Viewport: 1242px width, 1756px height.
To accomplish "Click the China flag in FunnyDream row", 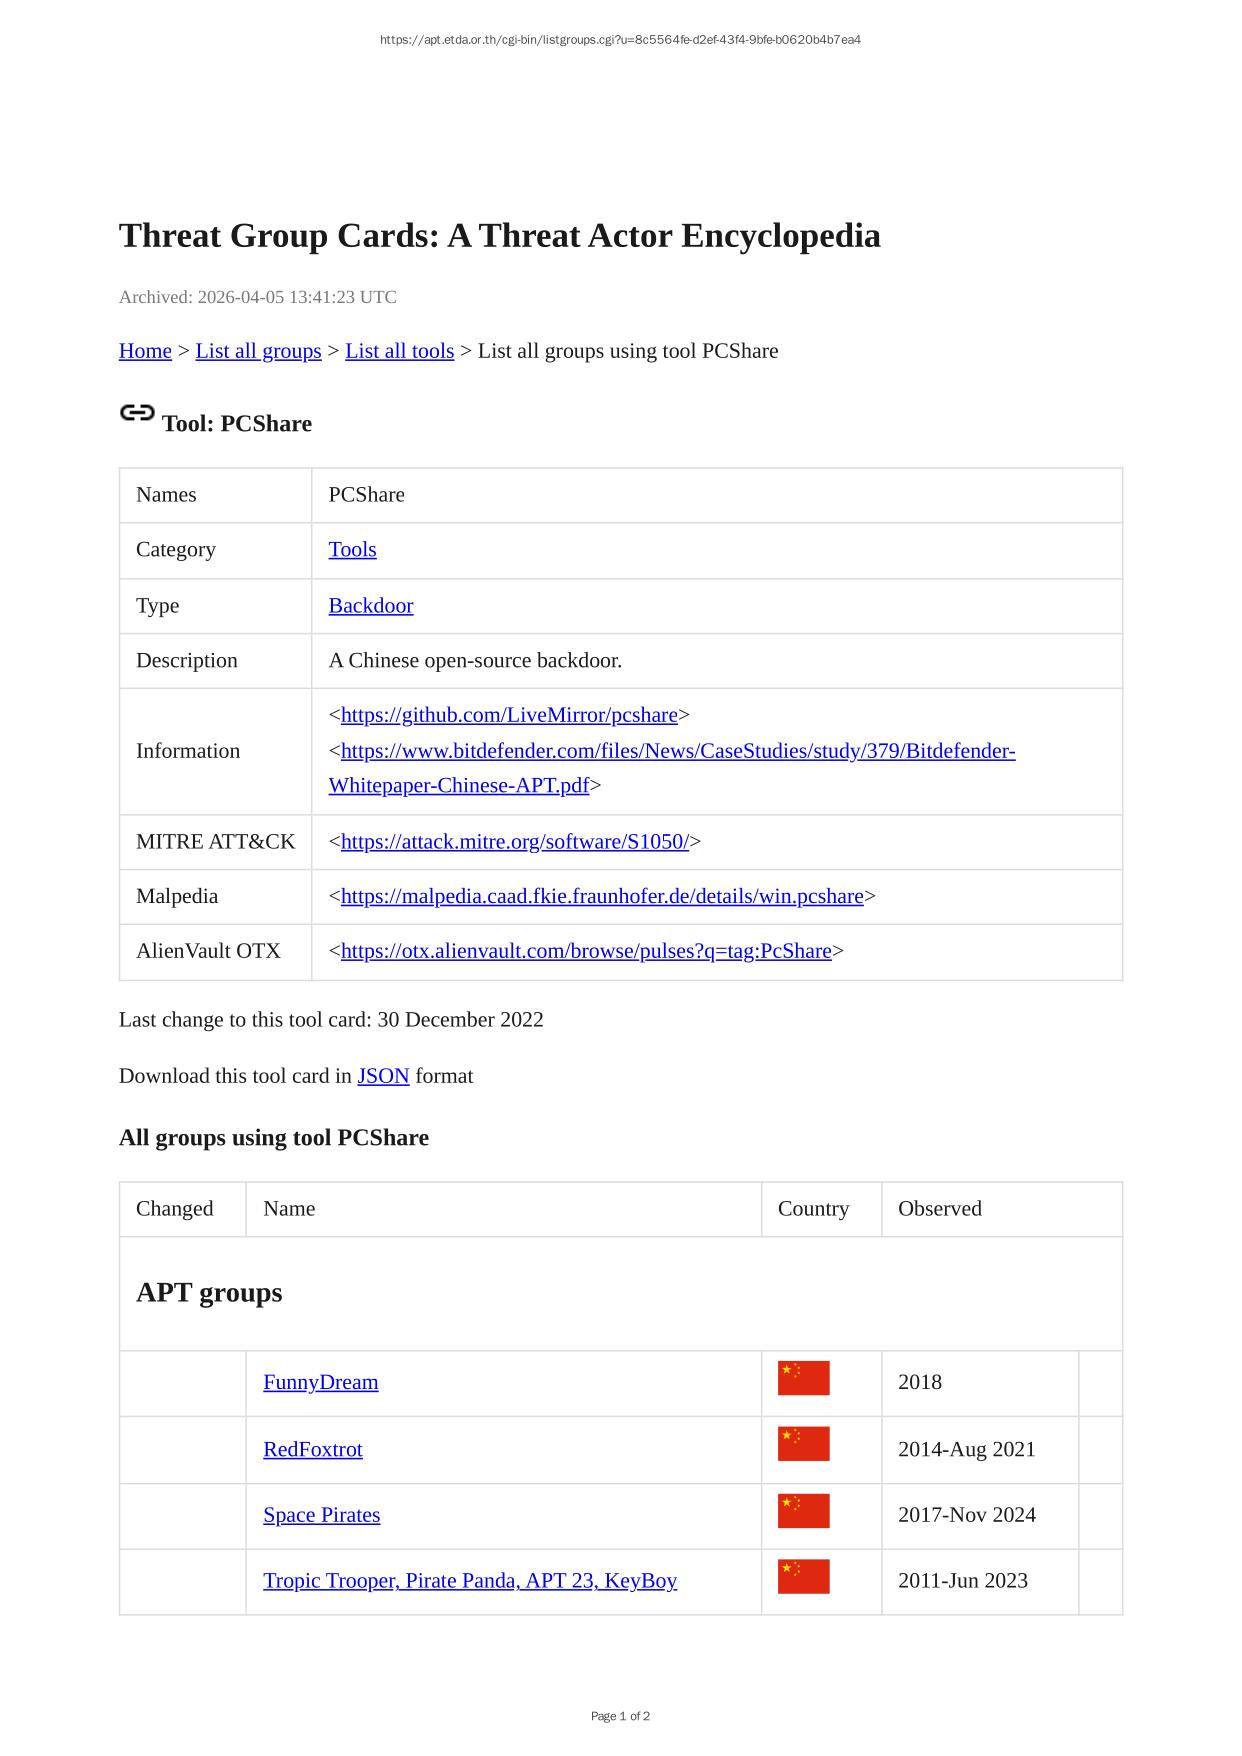I will pyautogui.click(x=803, y=1378).
